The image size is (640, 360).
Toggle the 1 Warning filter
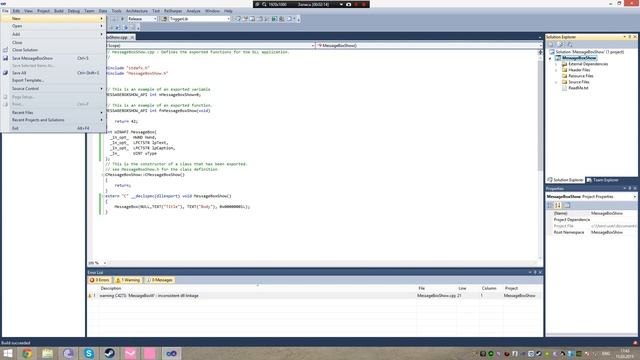click(x=127, y=280)
